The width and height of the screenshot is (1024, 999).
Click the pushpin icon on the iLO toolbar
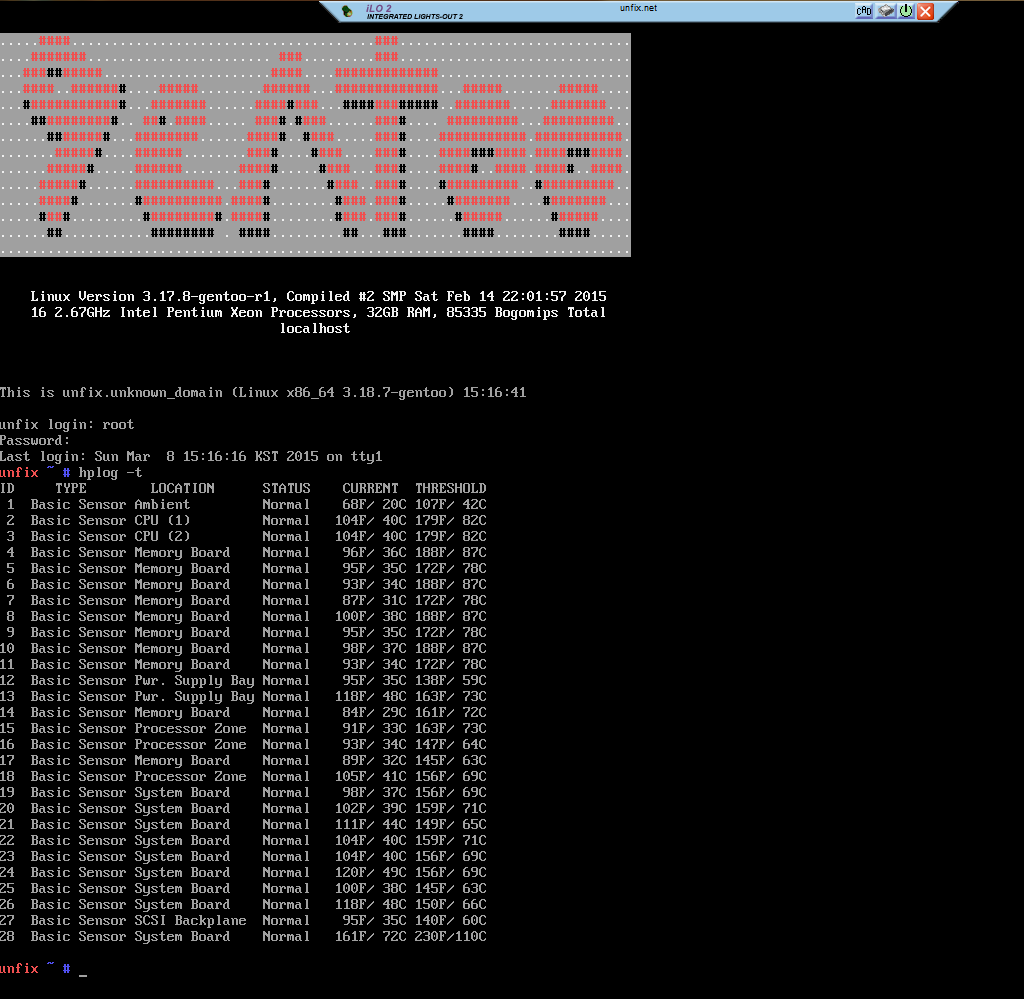pos(346,12)
